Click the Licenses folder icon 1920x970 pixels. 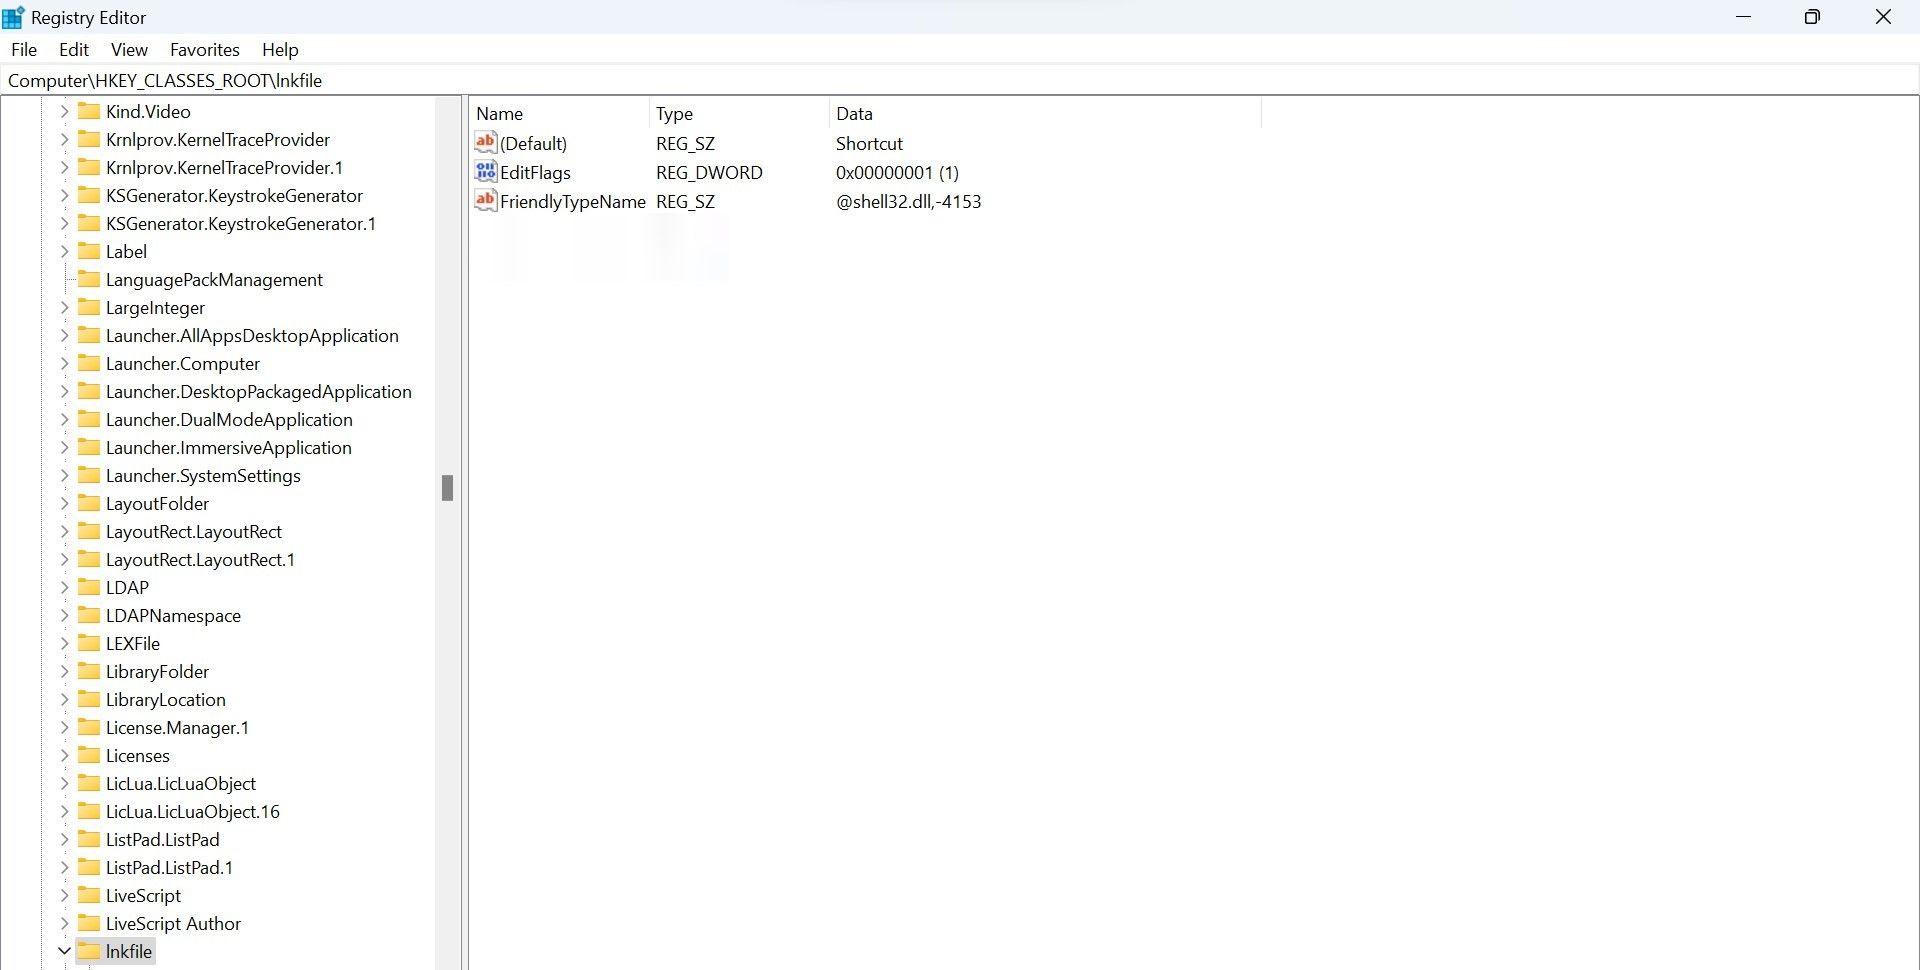[89, 755]
